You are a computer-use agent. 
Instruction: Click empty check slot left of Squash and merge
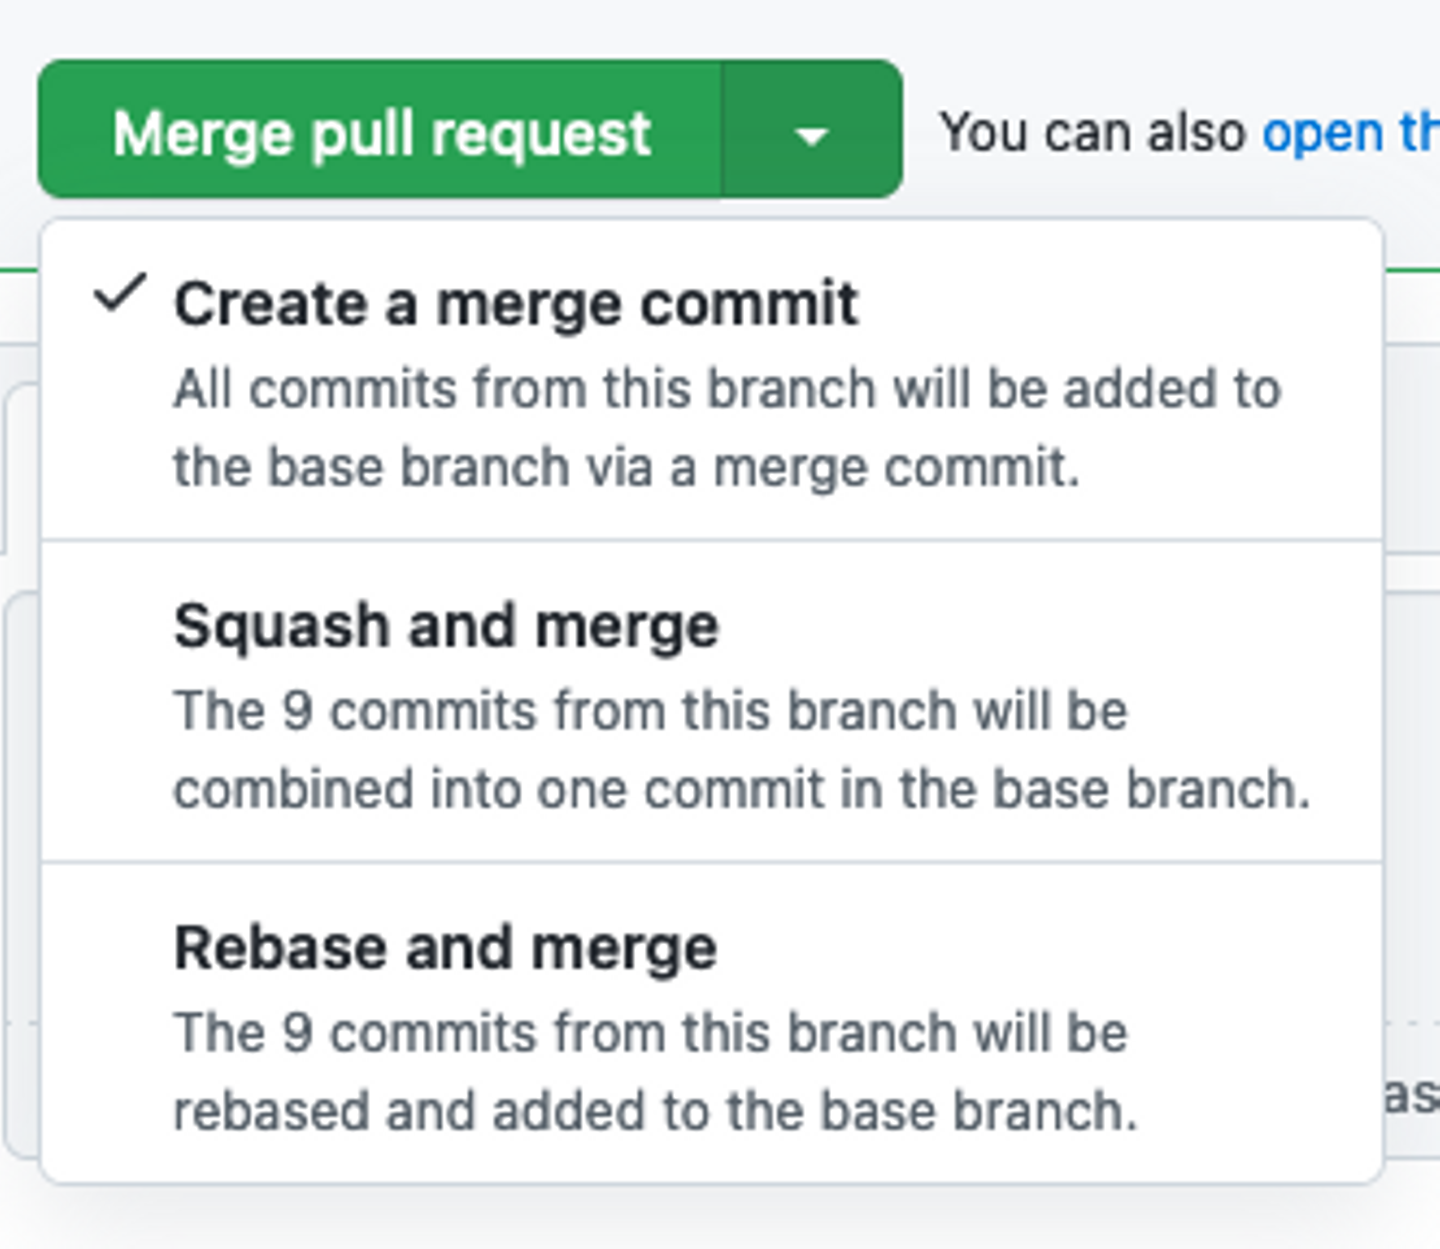pyautogui.click(x=120, y=626)
